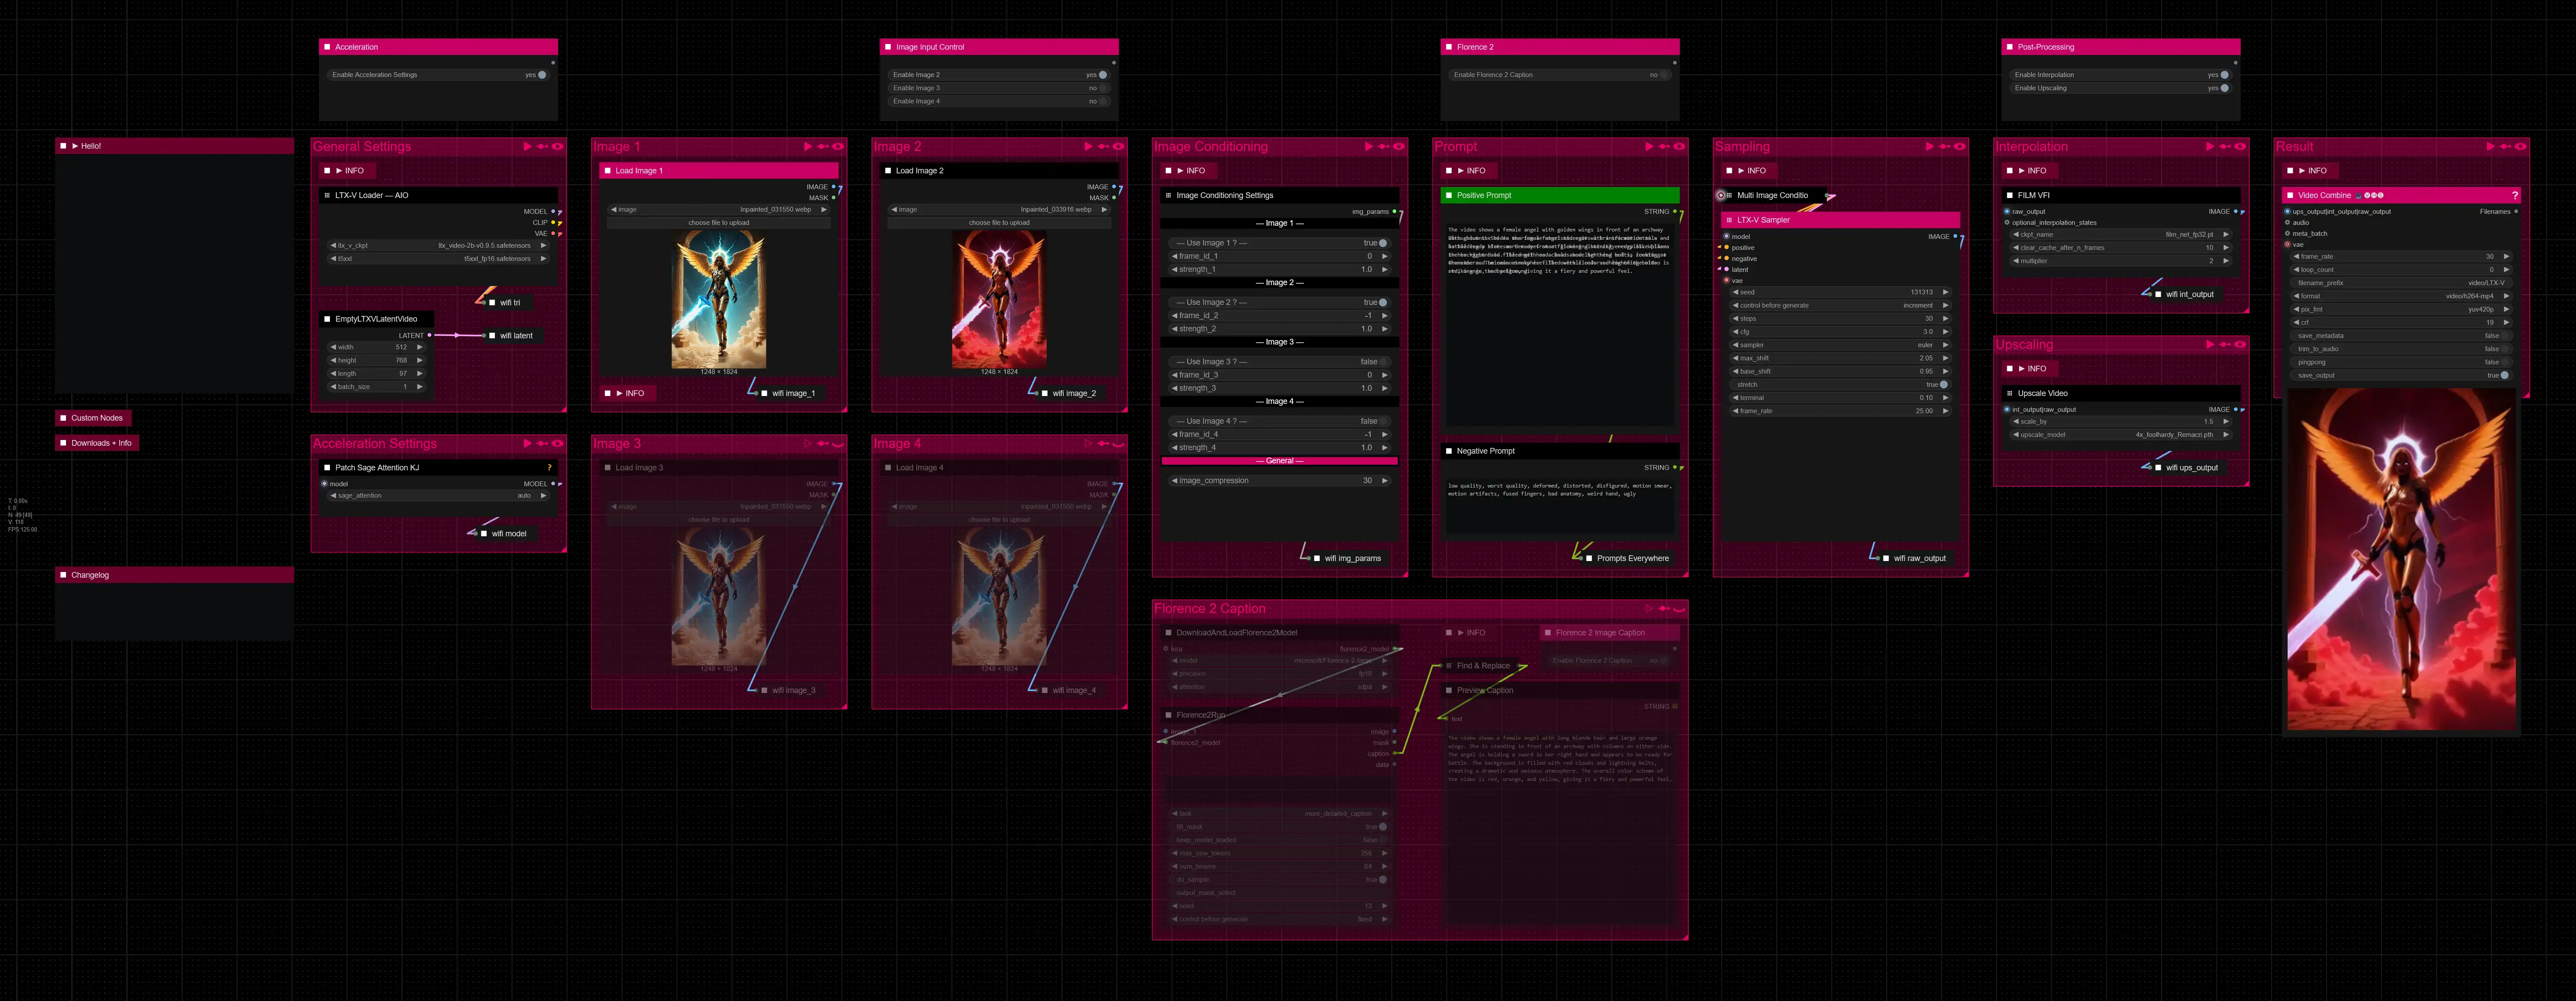Toggle the Enable Image 3 switch
Image resolution: width=2576 pixels, height=1001 pixels.
pyautogui.click(x=1102, y=88)
